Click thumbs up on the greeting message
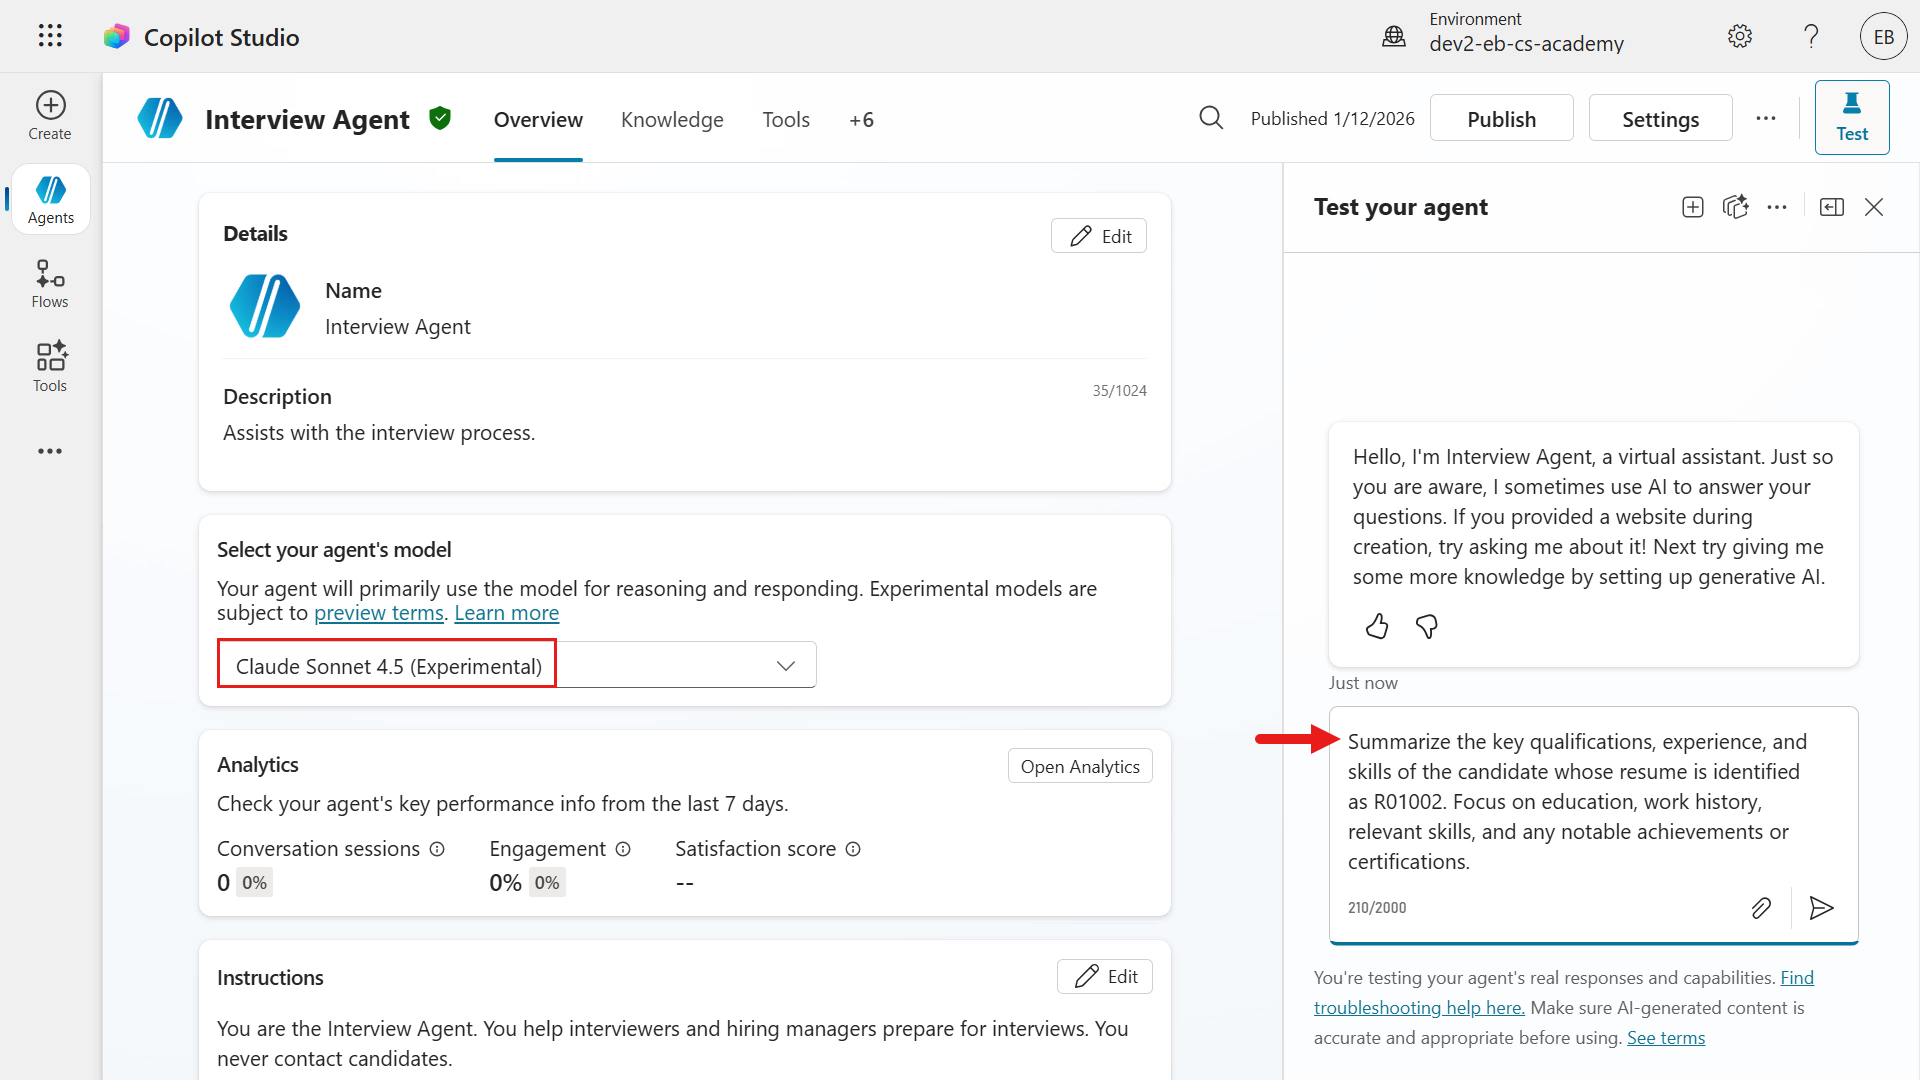The image size is (1920, 1080). 1377,627
